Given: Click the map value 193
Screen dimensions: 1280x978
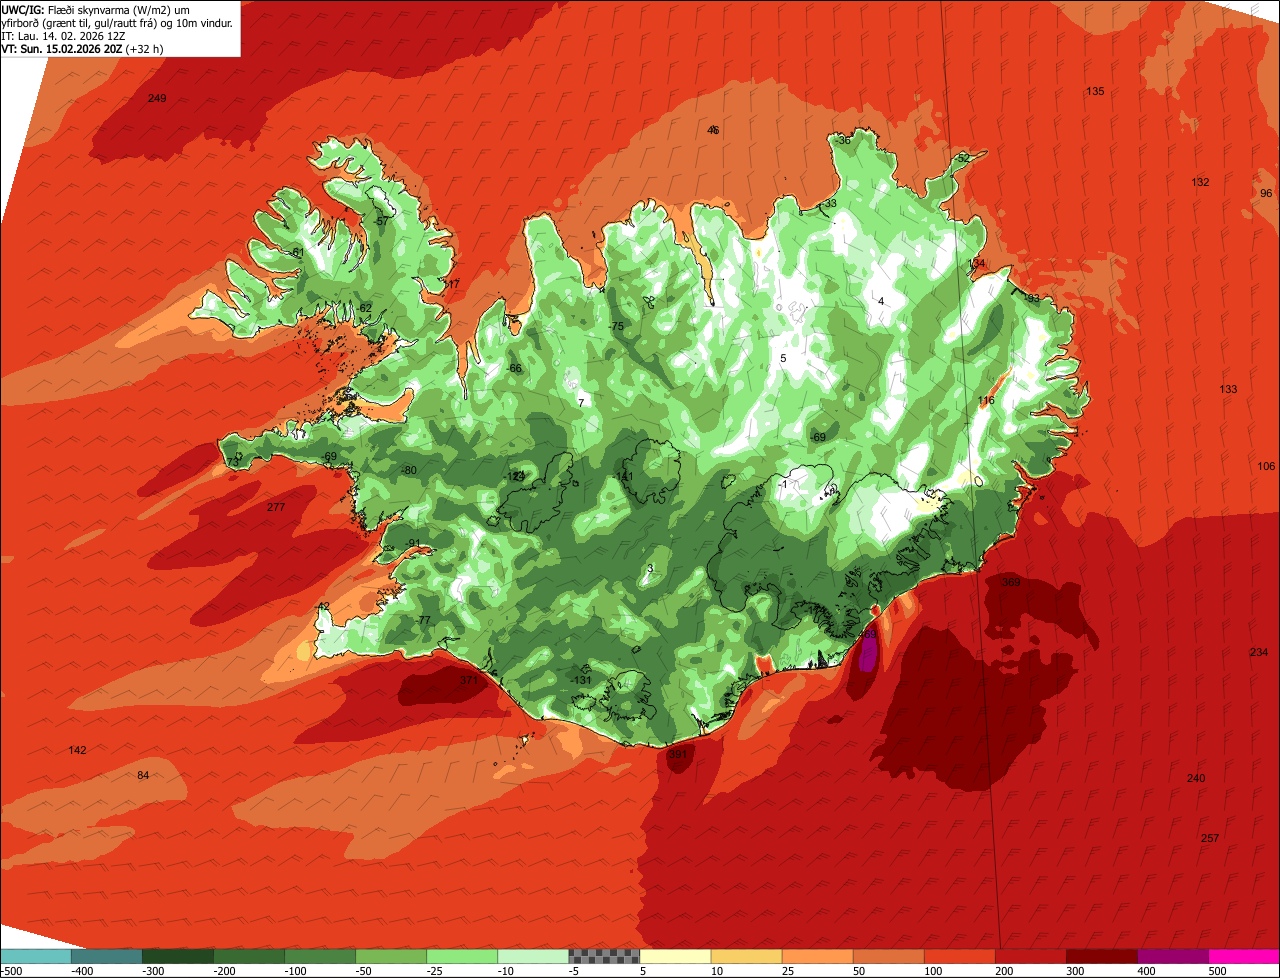Looking at the screenshot, I should point(1031,298).
